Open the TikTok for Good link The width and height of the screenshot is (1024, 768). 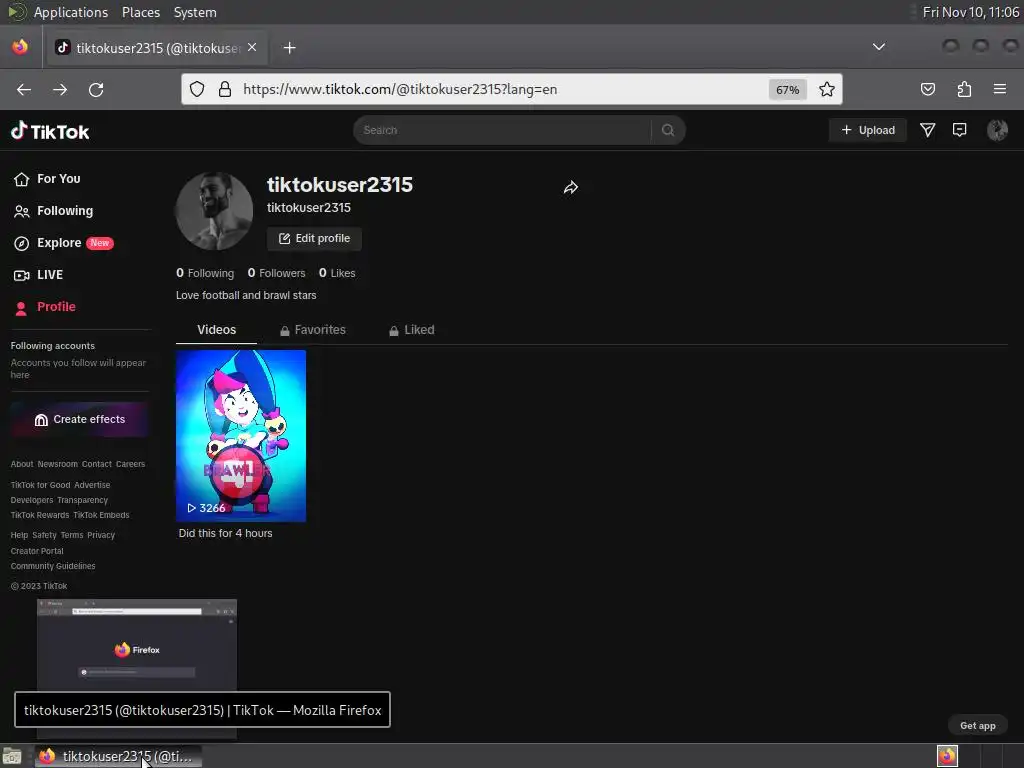click(40, 485)
